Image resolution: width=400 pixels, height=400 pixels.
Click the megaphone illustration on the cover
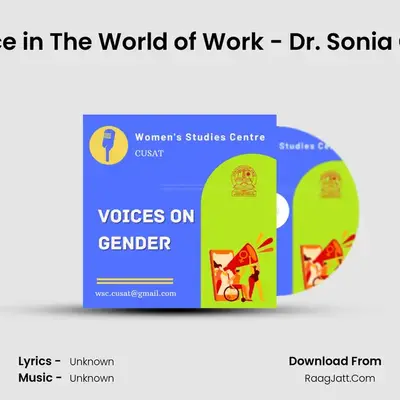(241, 269)
